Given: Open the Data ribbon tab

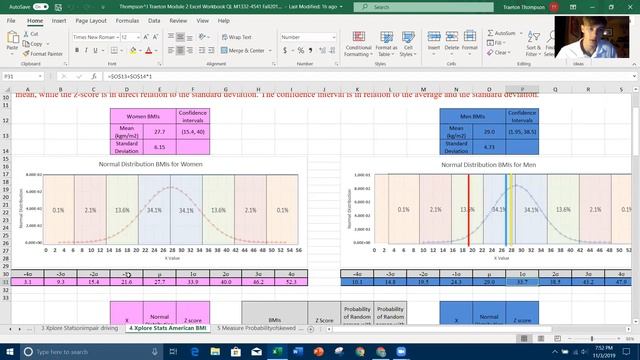Looking at the screenshot, I should [x=154, y=20].
